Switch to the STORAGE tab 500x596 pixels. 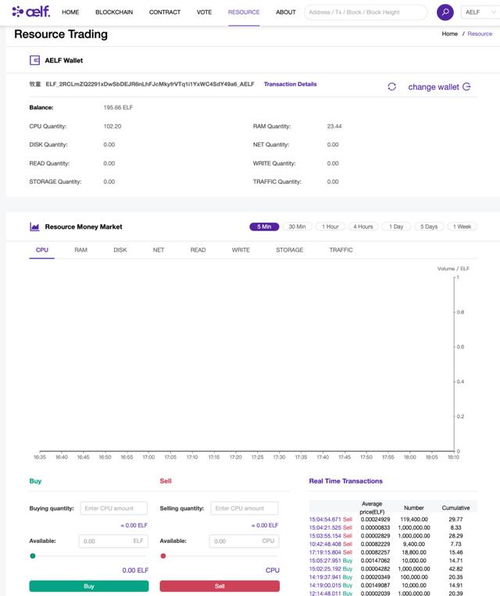pos(289,250)
